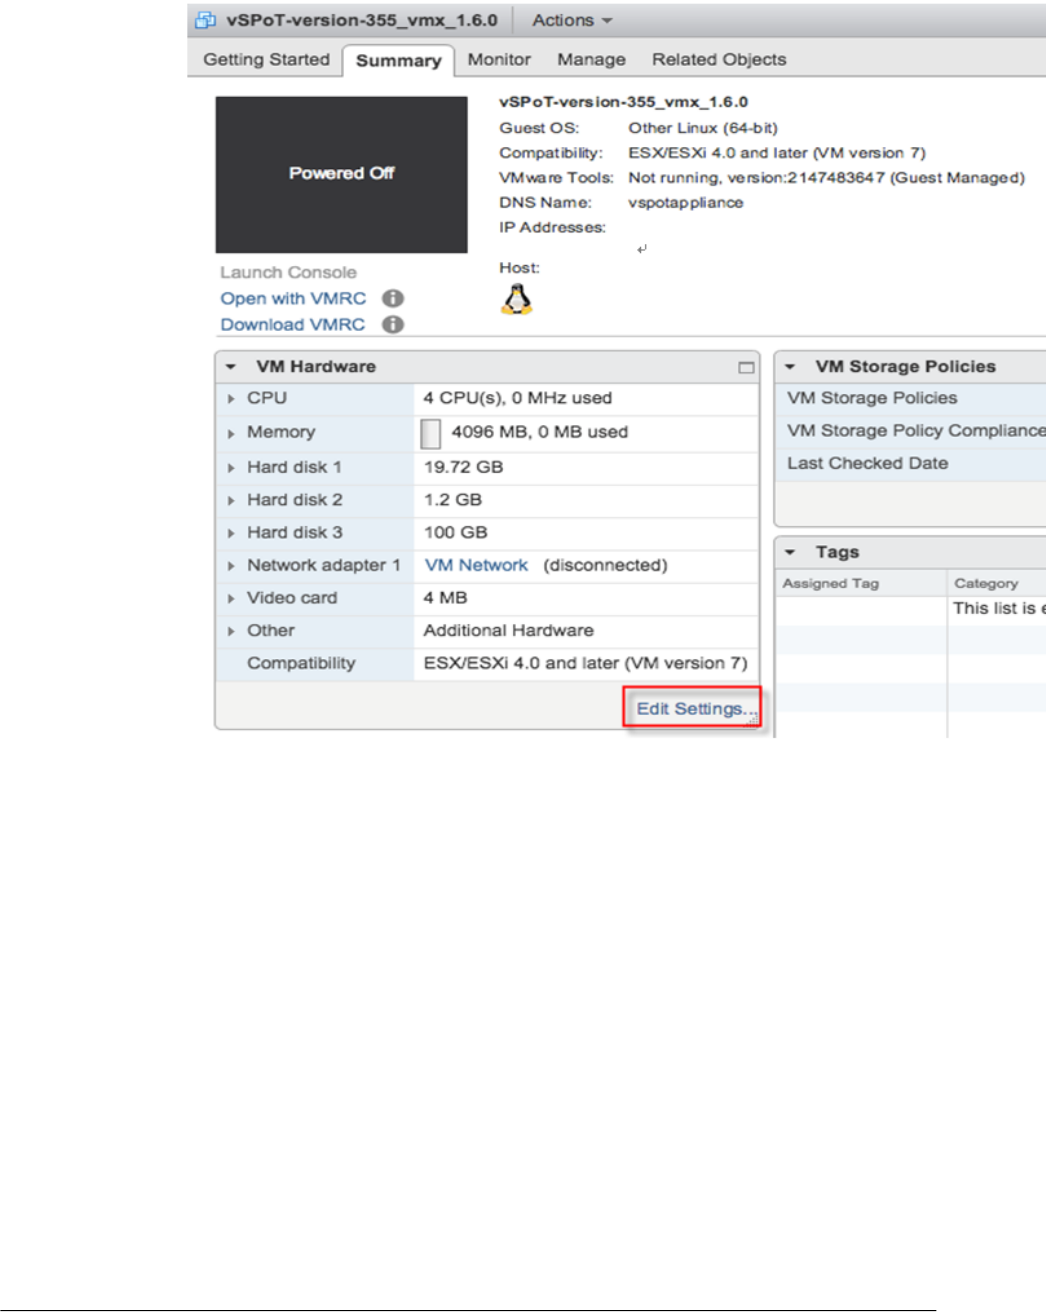Open the VM Network link

pyautogui.click(x=476, y=565)
